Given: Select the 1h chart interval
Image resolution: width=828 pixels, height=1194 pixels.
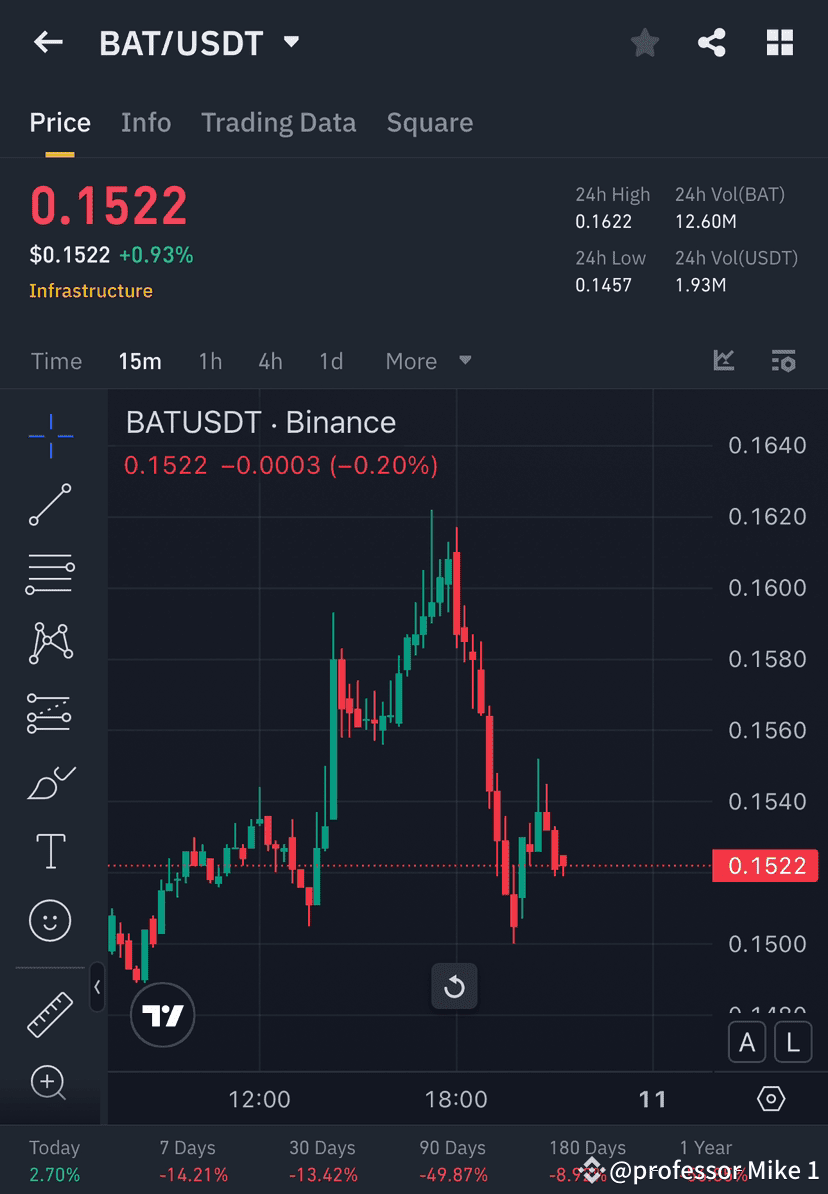Looking at the screenshot, I should click(x=210, y=361).
